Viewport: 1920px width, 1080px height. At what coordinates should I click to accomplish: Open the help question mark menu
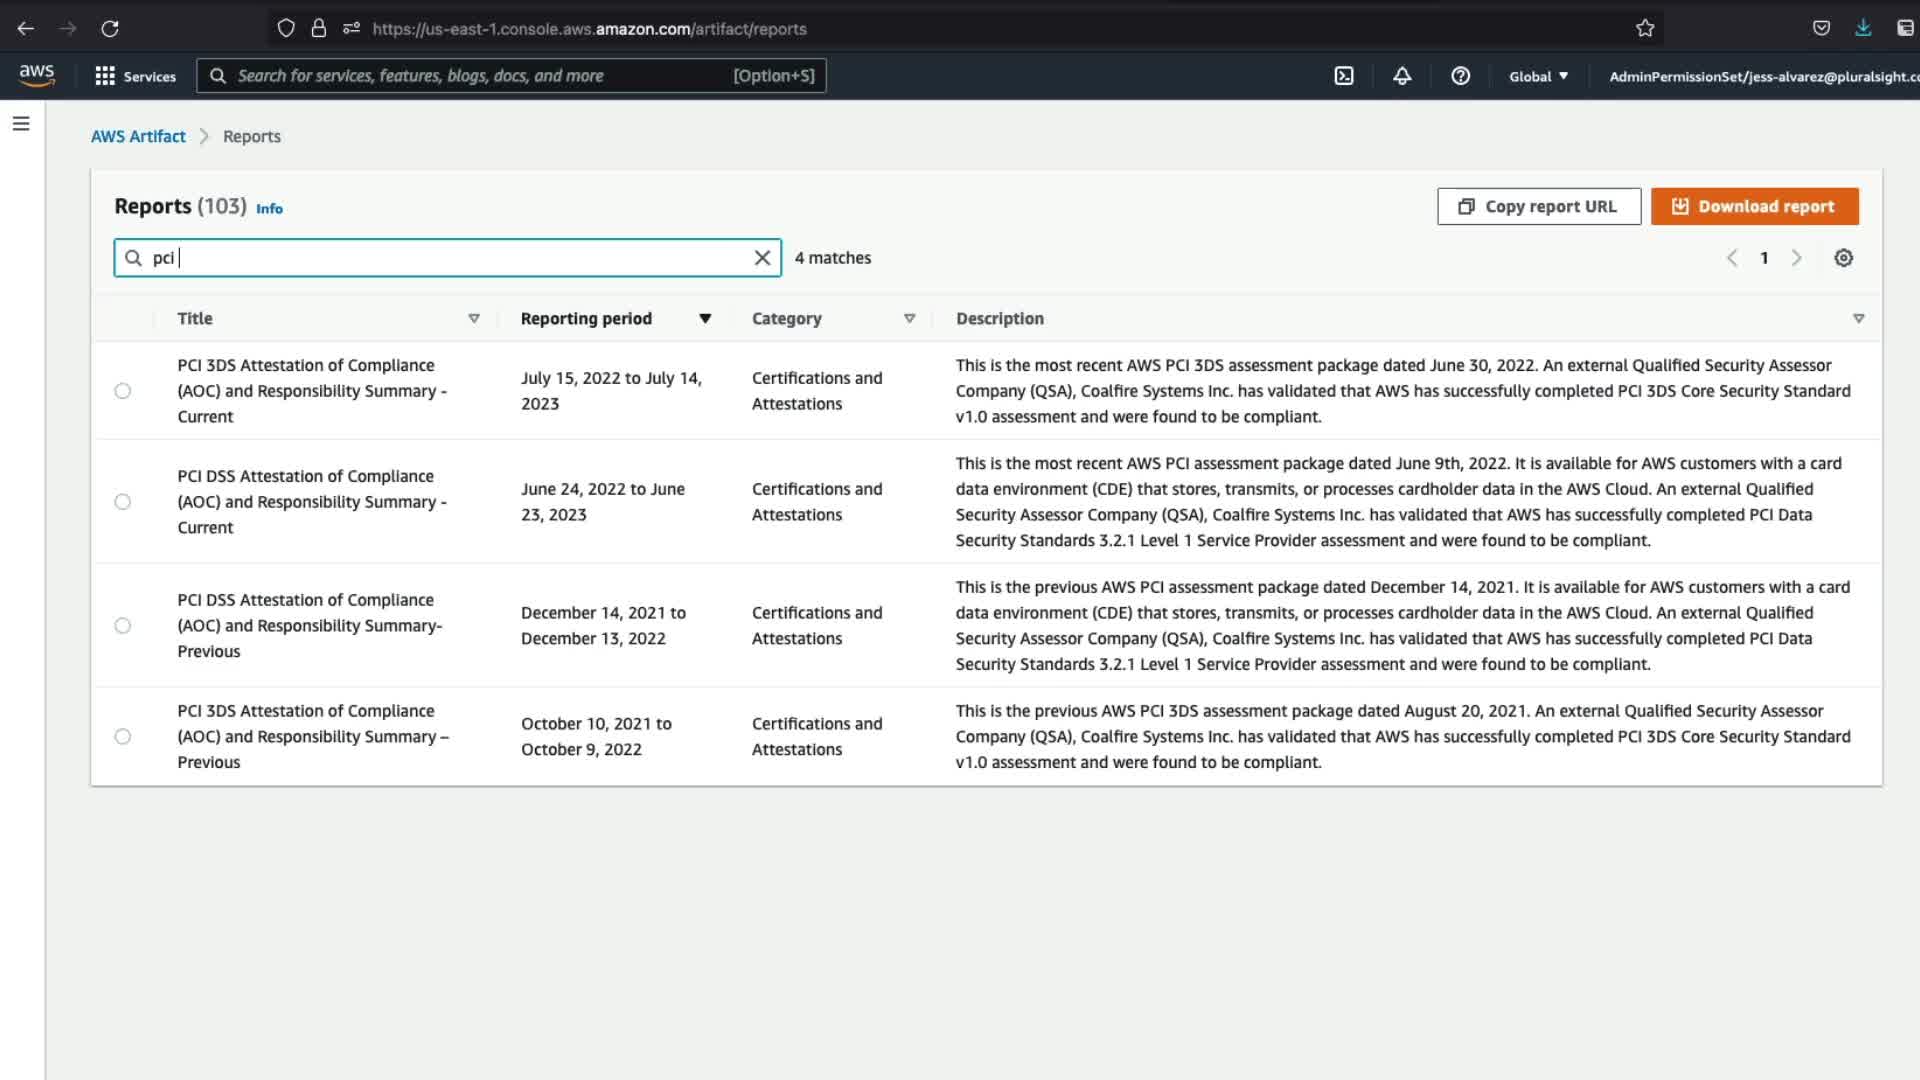1460,76
